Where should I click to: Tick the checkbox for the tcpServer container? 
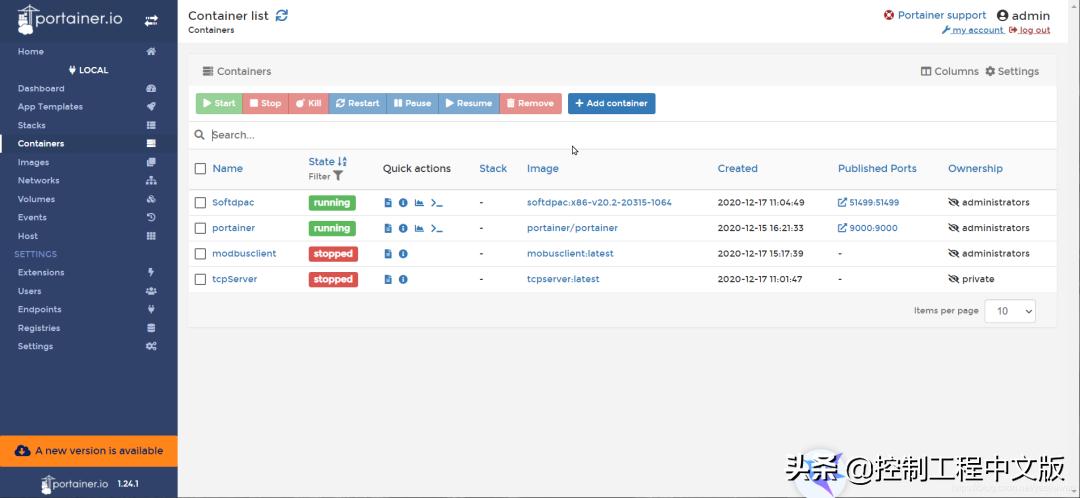pos(200,280)
